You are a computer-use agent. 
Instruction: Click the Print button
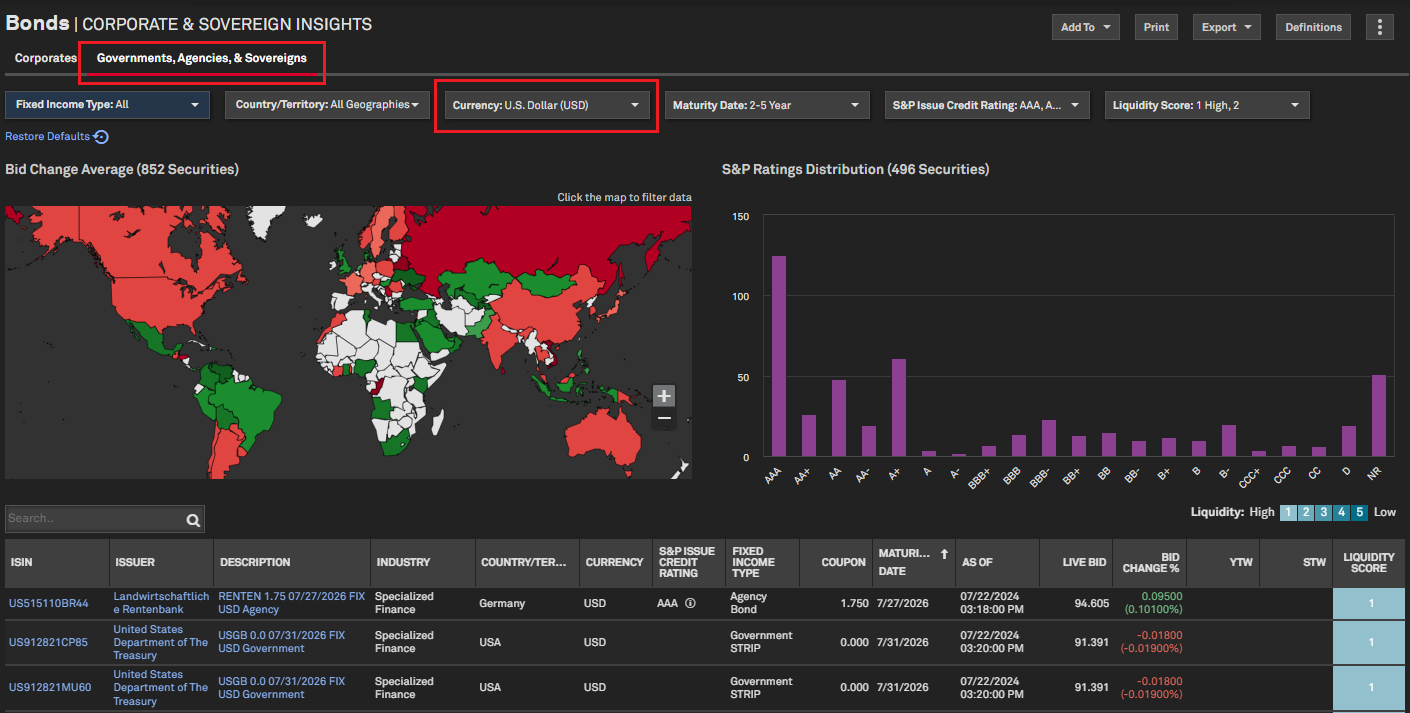[1156, 27]
